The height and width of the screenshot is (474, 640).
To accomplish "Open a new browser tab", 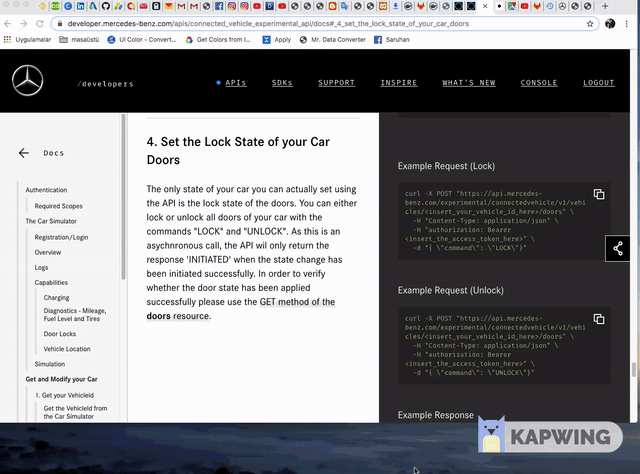I will [605, 6].
